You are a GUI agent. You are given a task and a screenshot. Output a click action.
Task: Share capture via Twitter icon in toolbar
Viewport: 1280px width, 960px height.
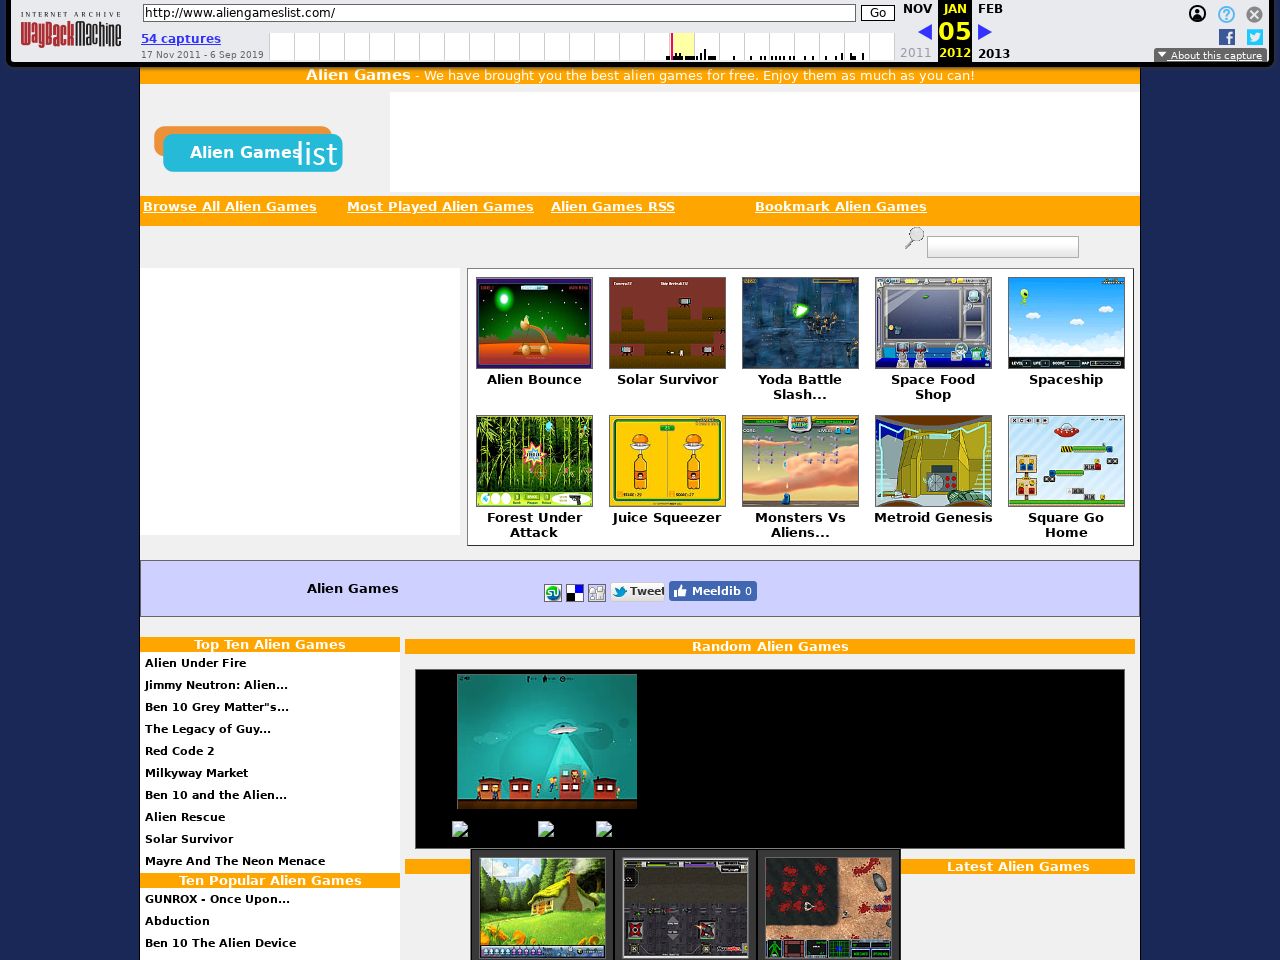tap(1255, 37)
